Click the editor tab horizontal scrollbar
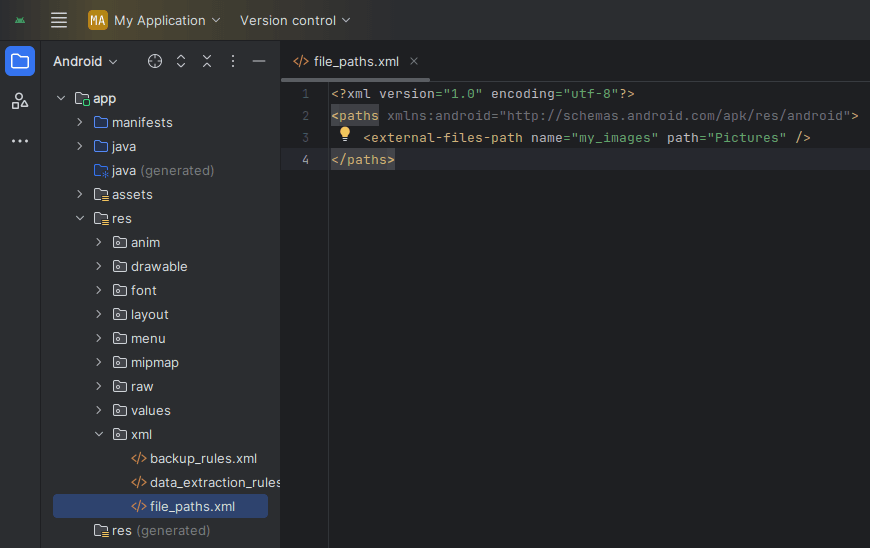The width and height of the screenshot is (870, 548). (356, 79)
